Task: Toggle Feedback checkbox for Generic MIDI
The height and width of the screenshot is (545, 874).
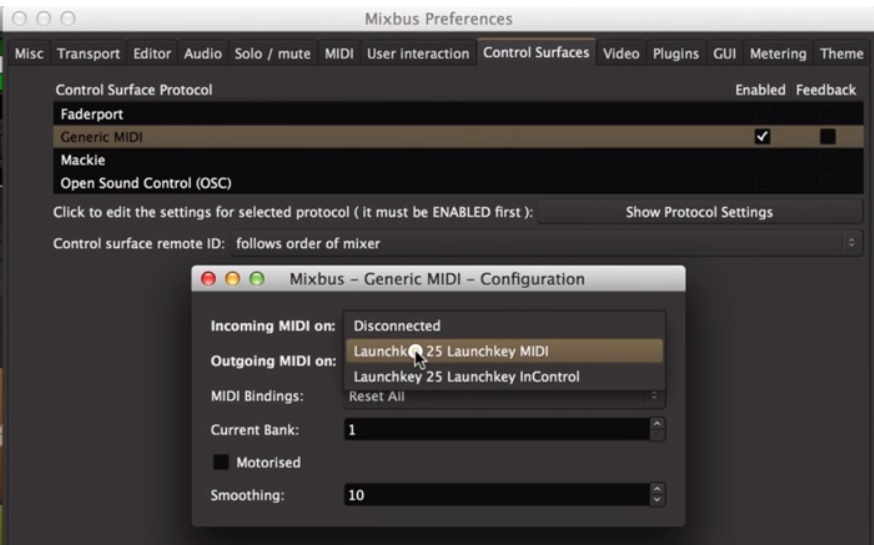Action: point(828,137)
